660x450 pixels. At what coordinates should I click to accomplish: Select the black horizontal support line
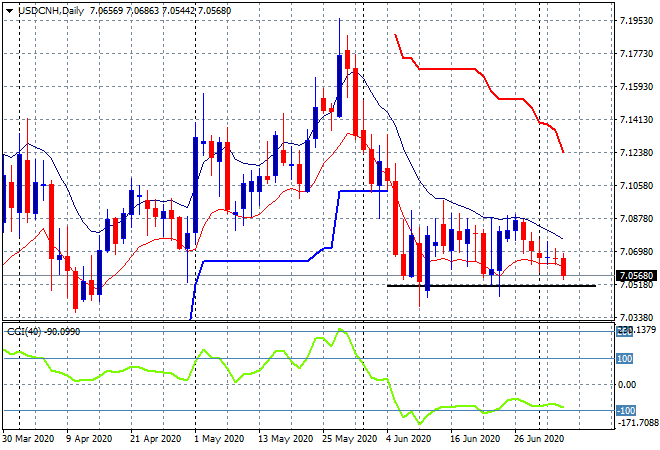pos(491,286)
